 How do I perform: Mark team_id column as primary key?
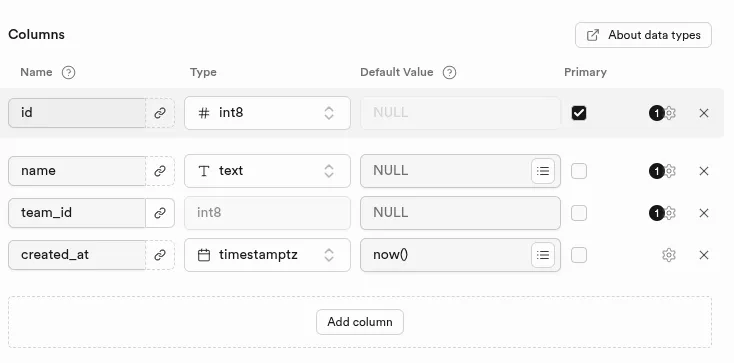point(579,213)
